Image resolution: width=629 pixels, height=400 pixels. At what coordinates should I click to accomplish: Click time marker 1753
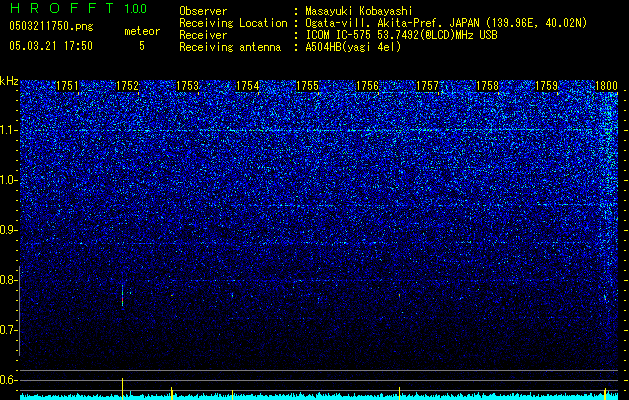(187, 86)
